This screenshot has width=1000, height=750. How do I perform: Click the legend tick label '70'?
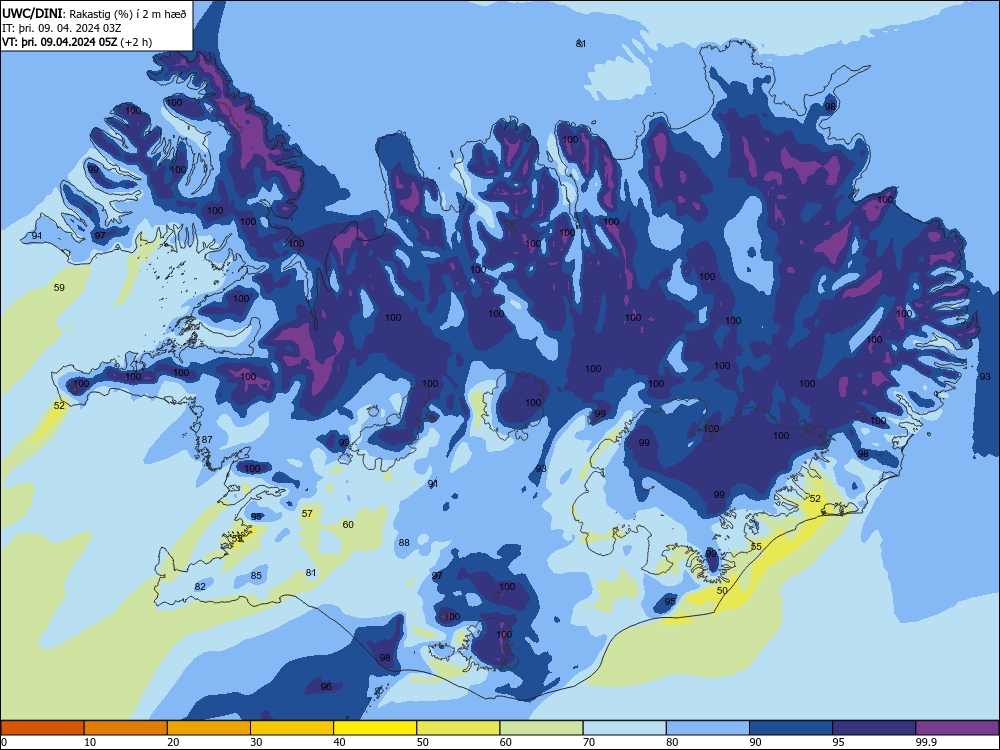pyautogui.click(x=589, y=742)
